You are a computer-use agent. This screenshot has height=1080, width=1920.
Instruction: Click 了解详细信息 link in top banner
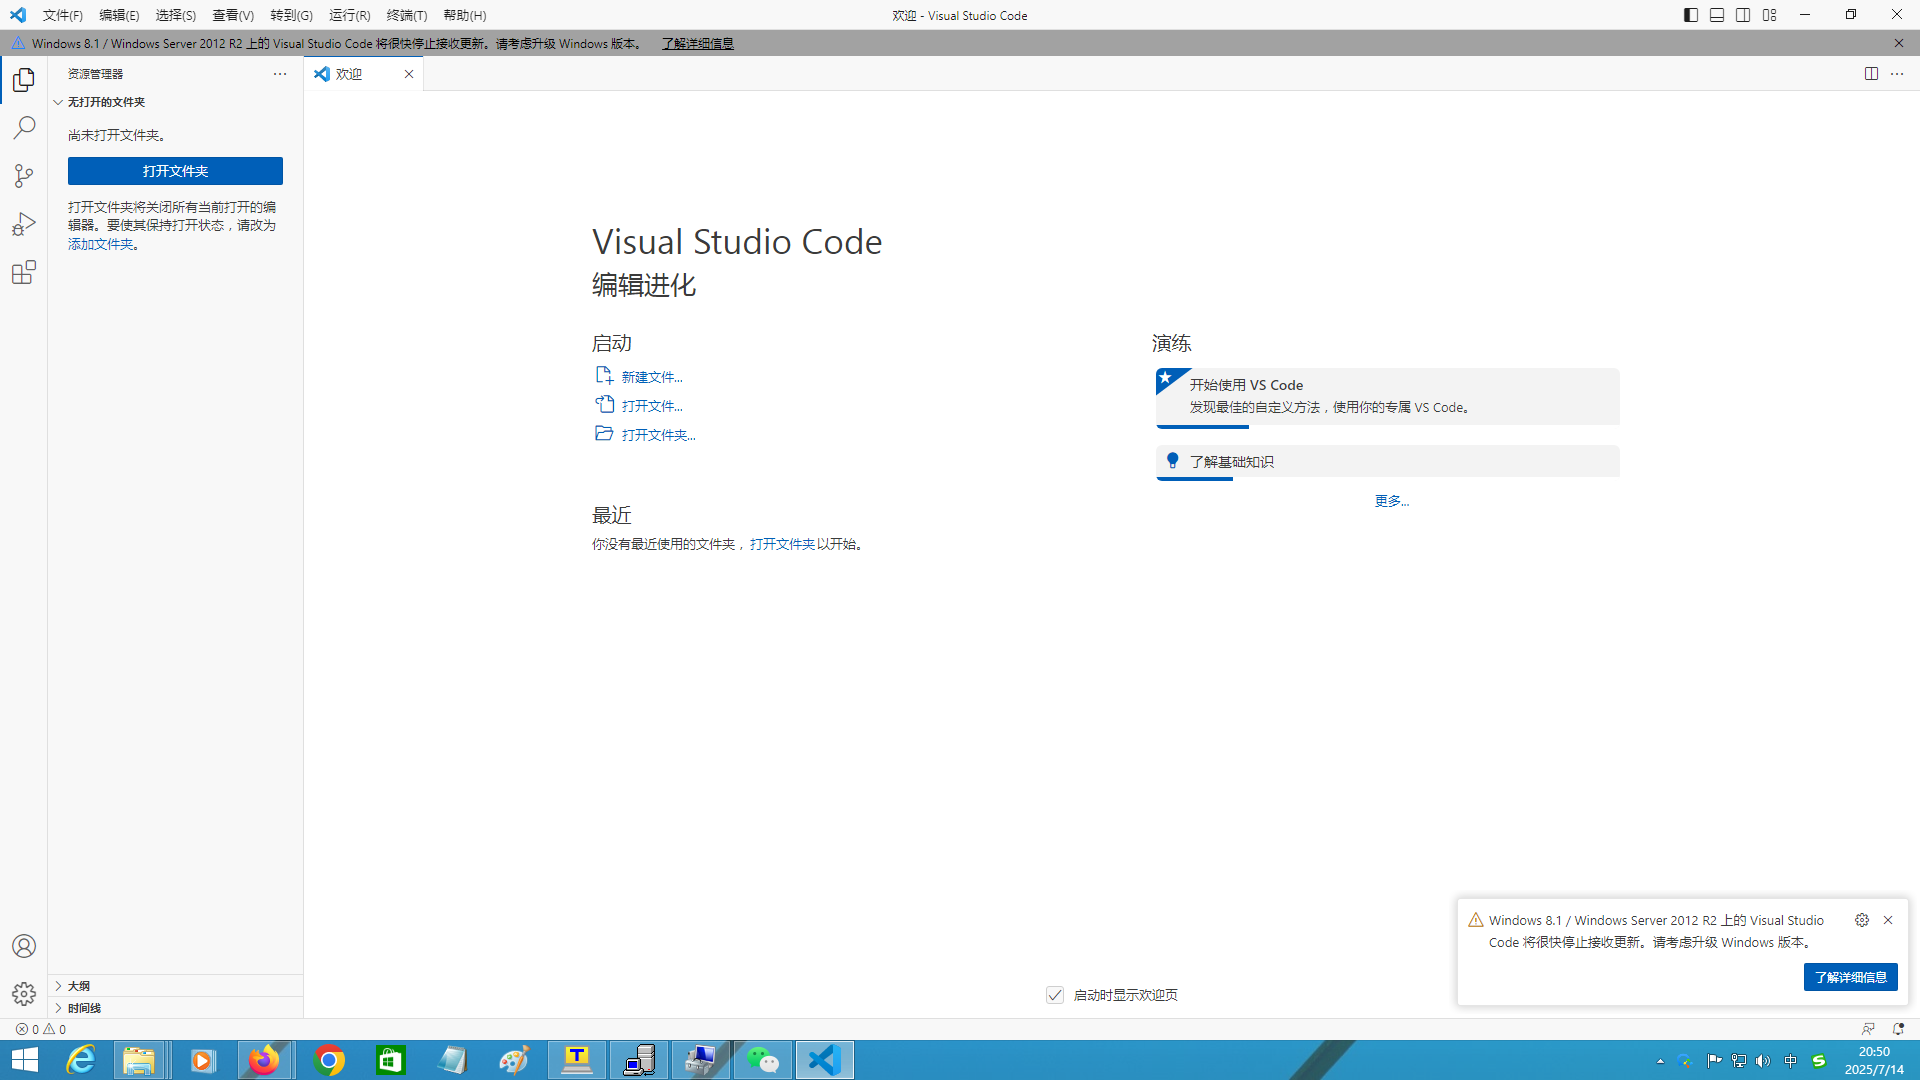(x=697, y=43)
